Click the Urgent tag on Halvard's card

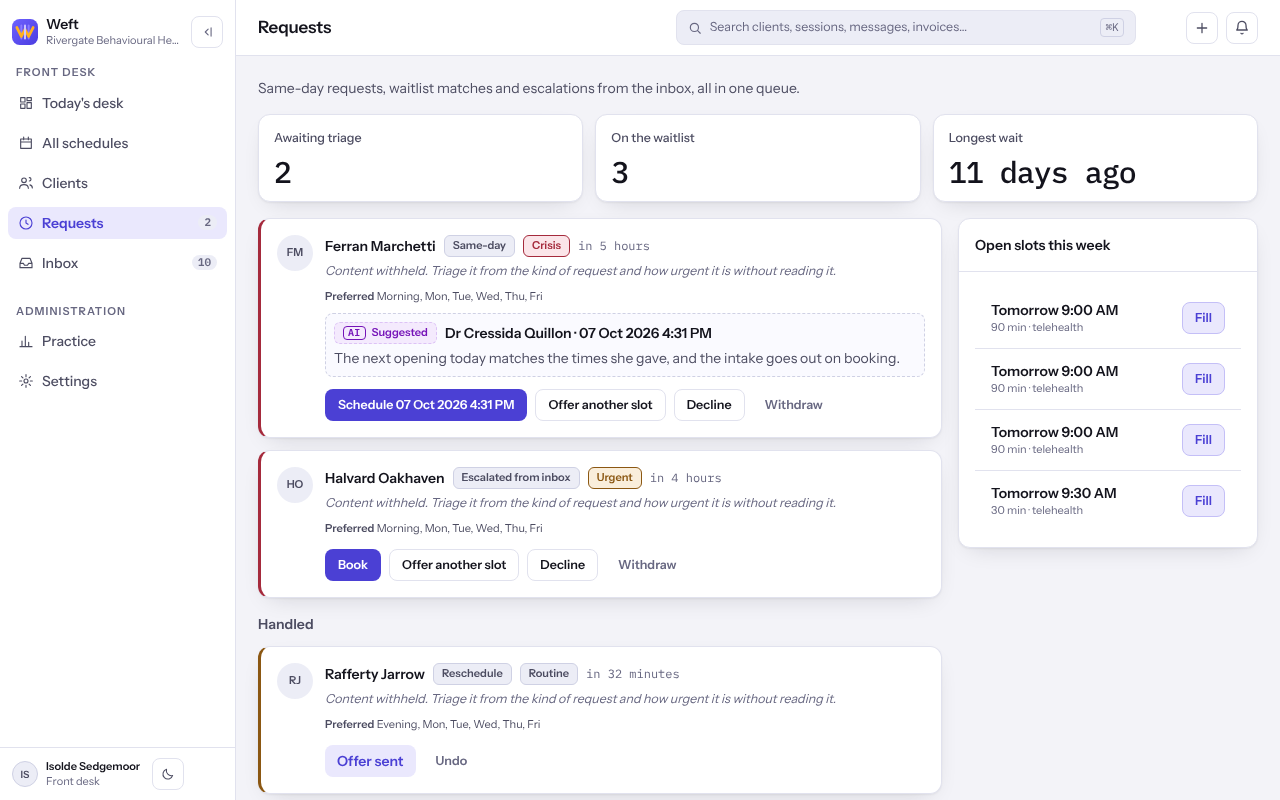[x=615, y=478]
